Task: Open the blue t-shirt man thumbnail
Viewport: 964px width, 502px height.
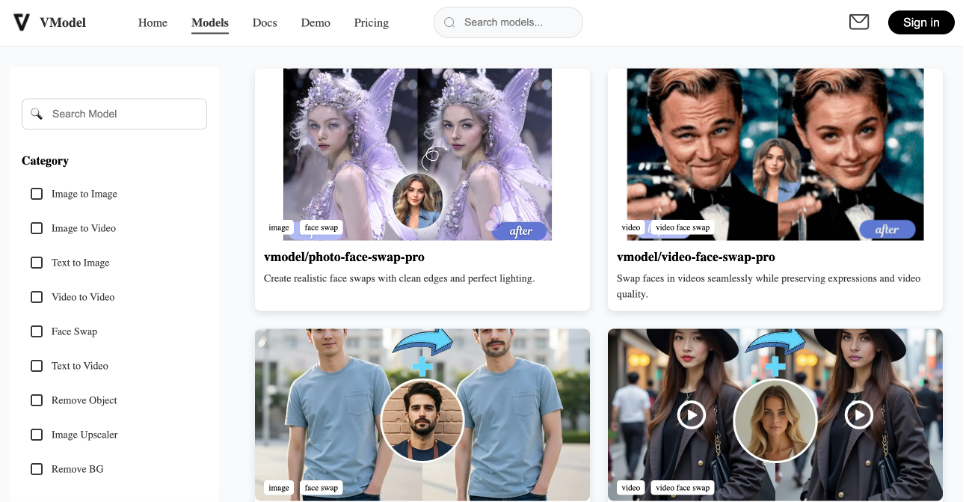Action: (x=422, y=415)
